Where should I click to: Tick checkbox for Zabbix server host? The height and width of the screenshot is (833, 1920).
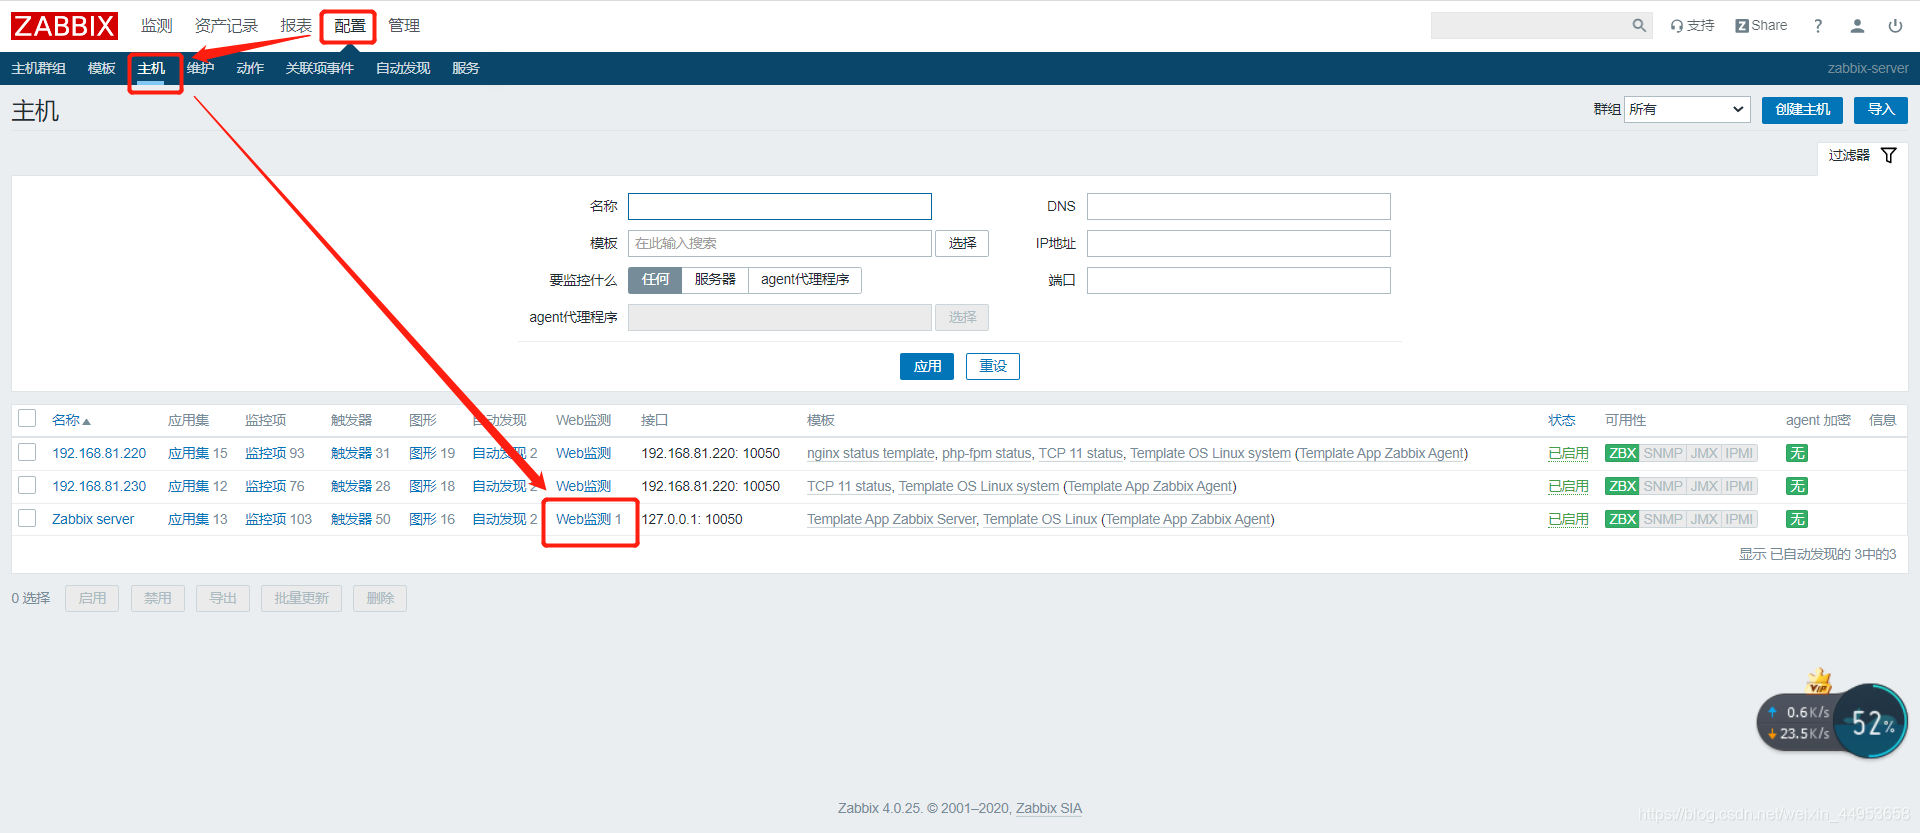(x=27, y=518)
